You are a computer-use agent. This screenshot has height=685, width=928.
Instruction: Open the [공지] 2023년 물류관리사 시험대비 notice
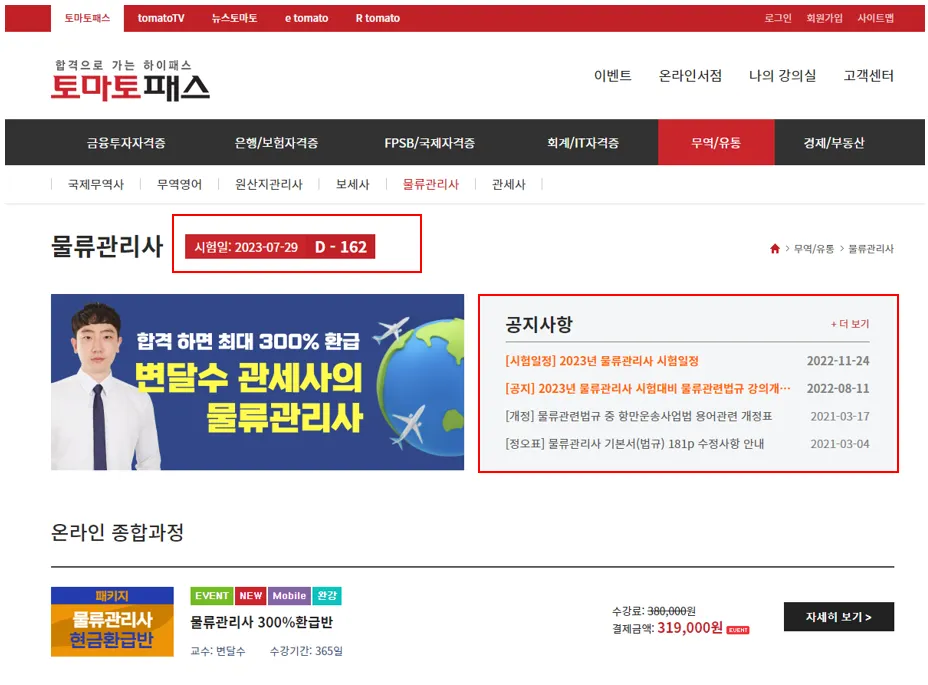[x=648, y=388]
